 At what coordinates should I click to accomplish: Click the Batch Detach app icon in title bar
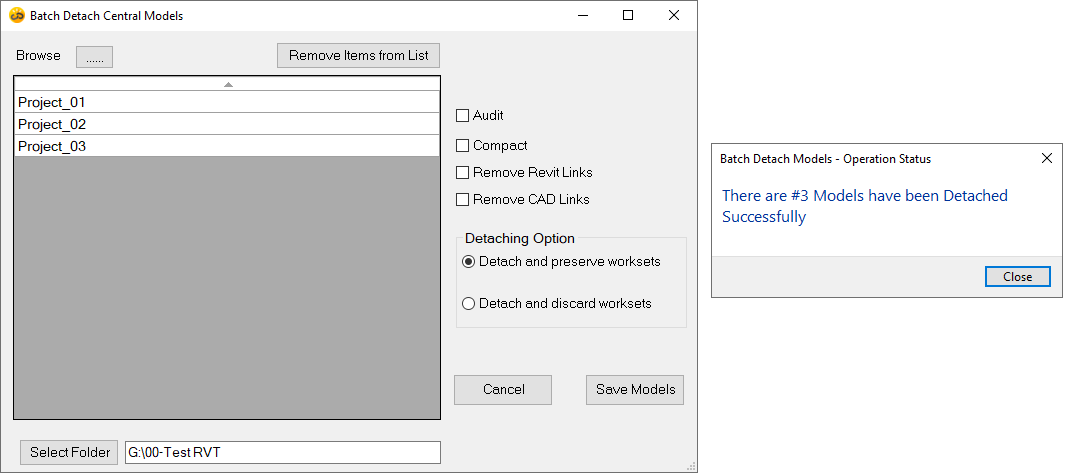[x=16, y=16]
